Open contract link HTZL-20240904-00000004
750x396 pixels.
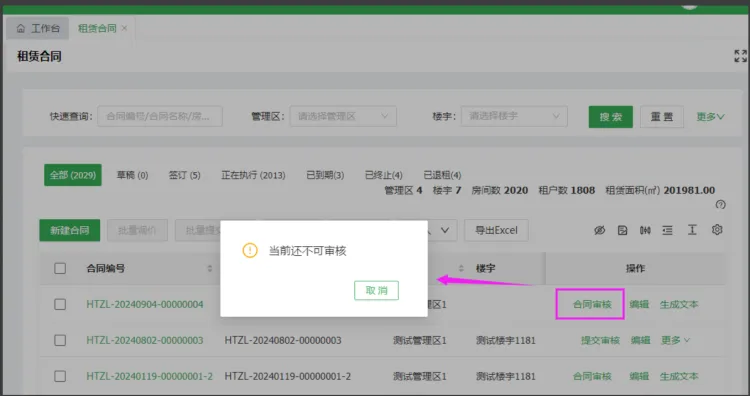point(145,304)
